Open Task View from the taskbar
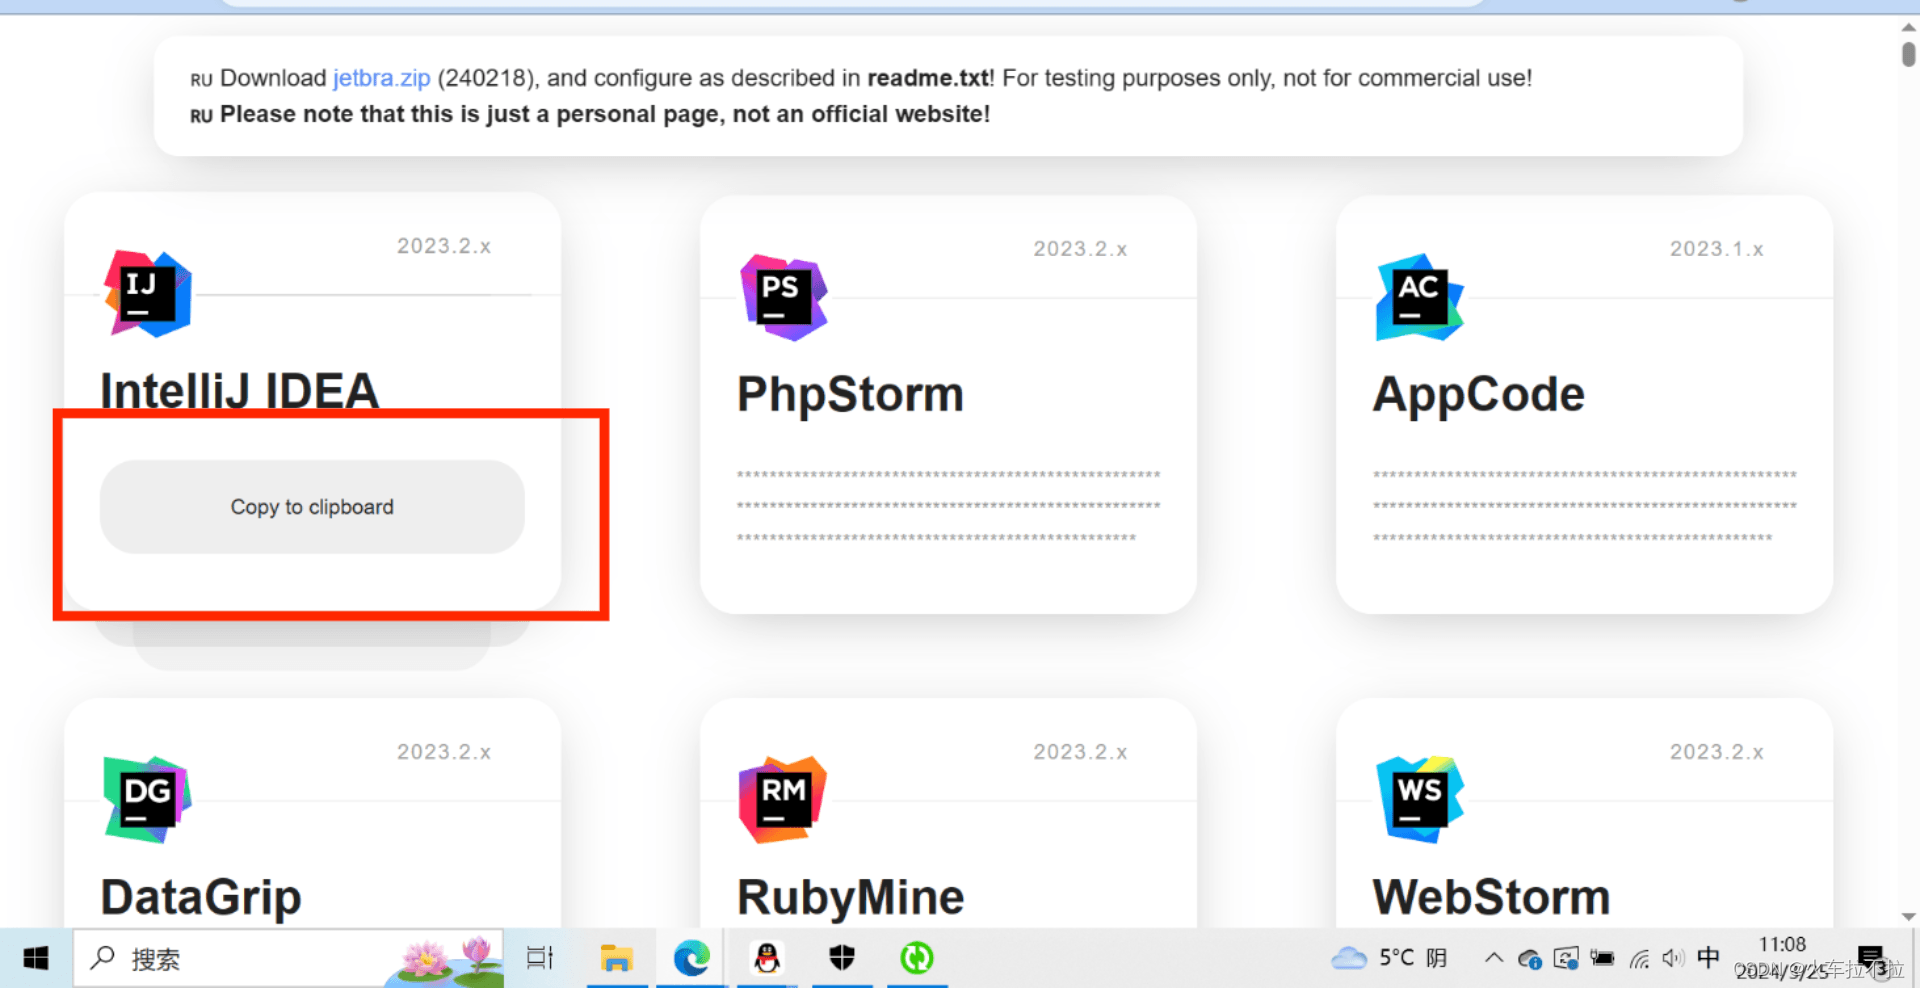Screen dimensions: 1920x988 (540, 959)
